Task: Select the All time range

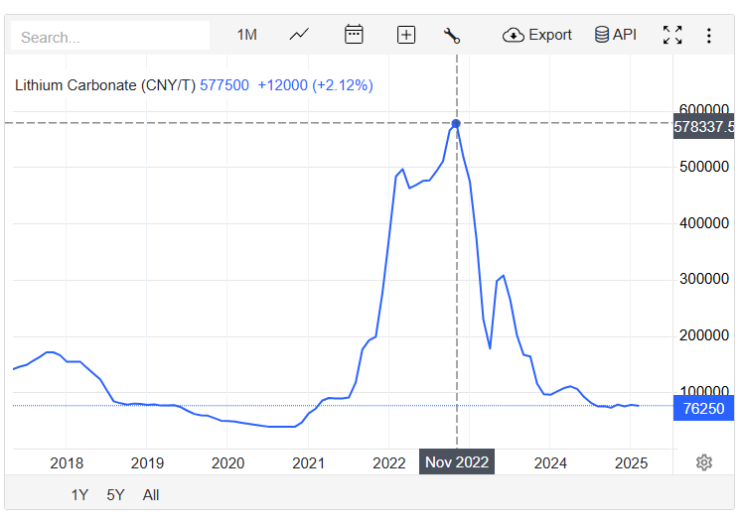Action: click(x=151, y=495)
